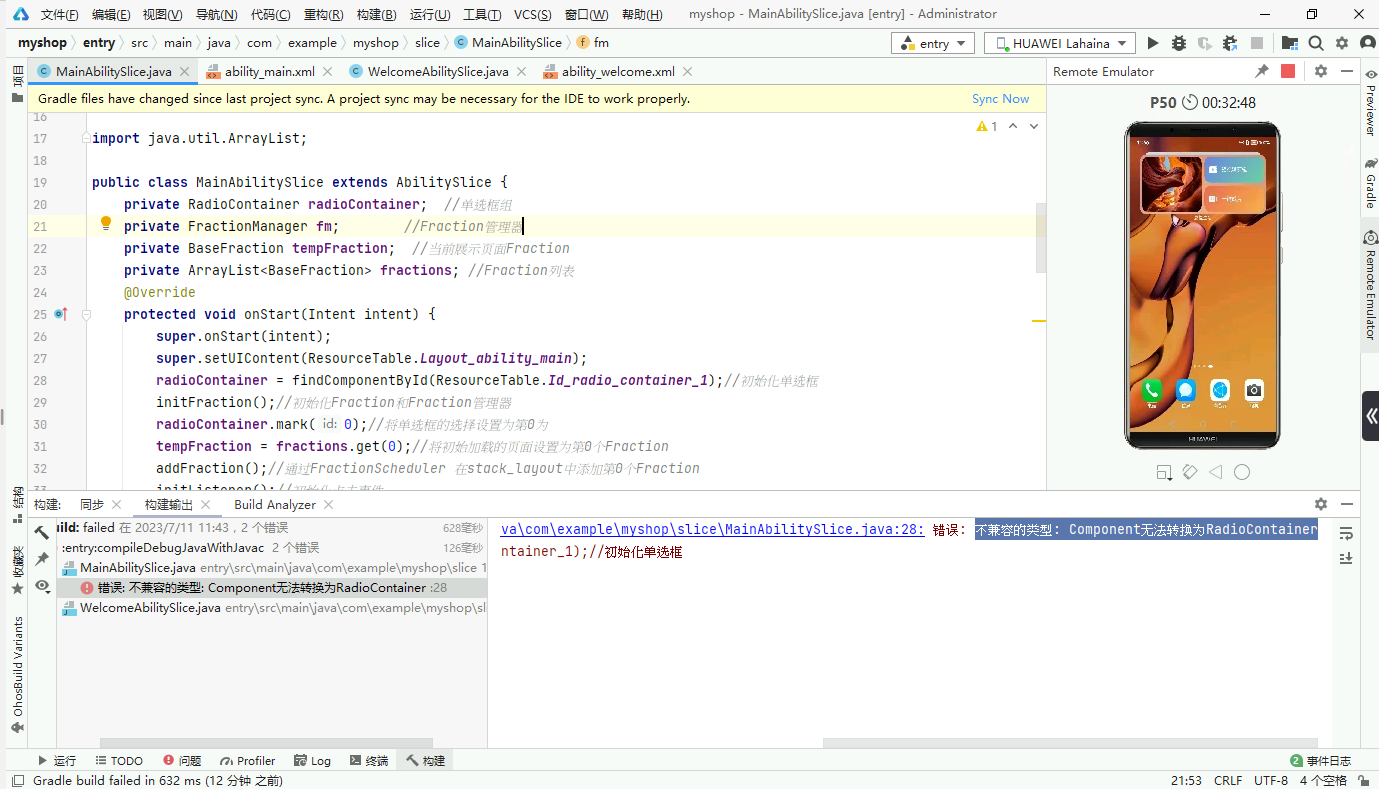Expand the collapsed side panel chevron
Image resolution: width=1379 pixels, height=789 pixels.
[x=1370, y=416]
